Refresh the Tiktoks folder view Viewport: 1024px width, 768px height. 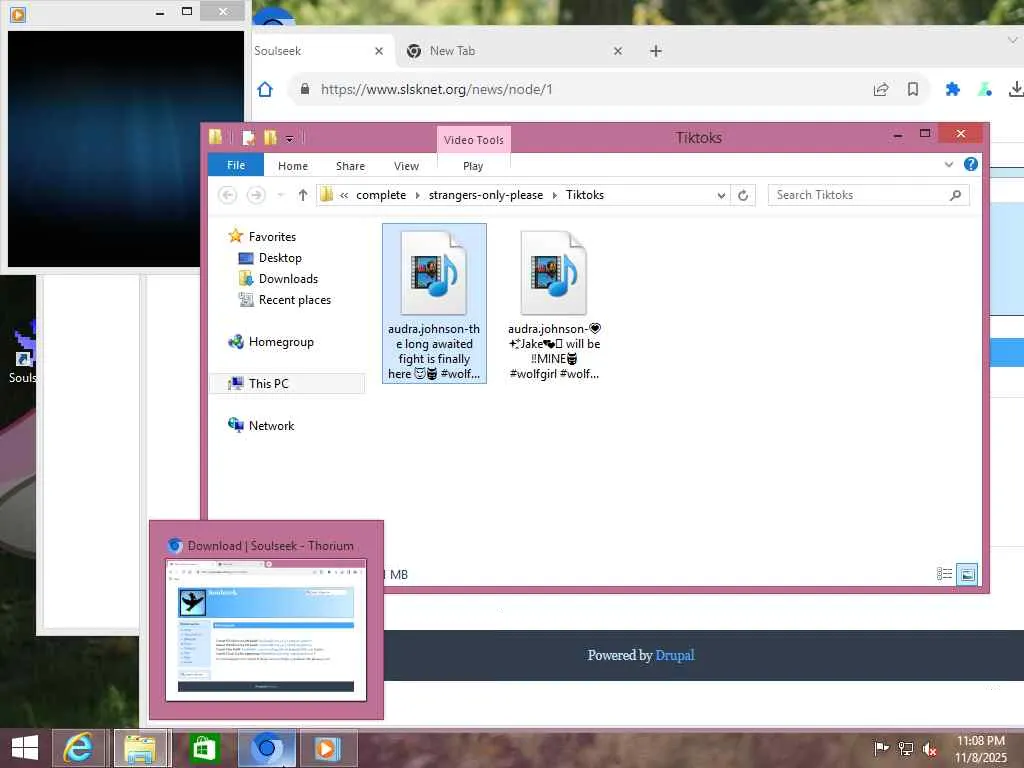(x=743, y=195)
